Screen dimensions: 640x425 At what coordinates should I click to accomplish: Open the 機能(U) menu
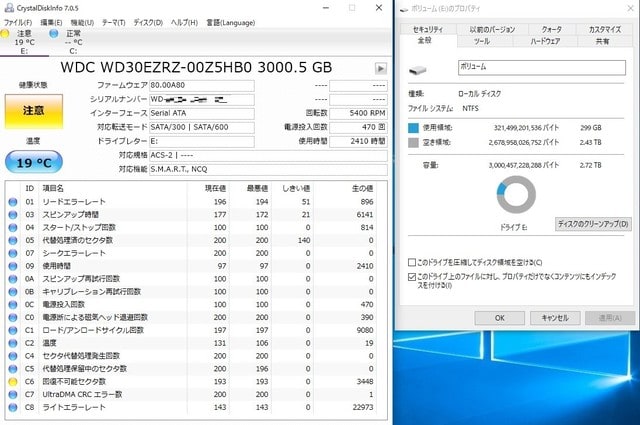[82, 22]
